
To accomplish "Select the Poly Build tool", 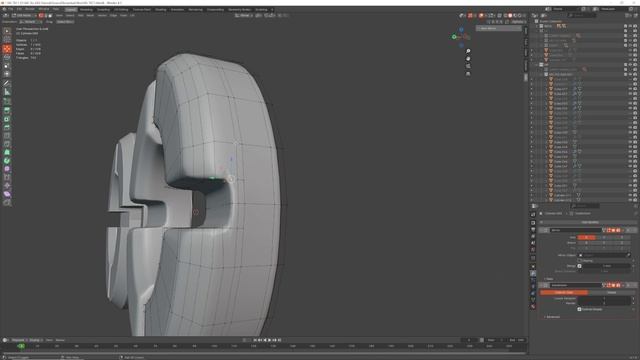I will 7,152.
